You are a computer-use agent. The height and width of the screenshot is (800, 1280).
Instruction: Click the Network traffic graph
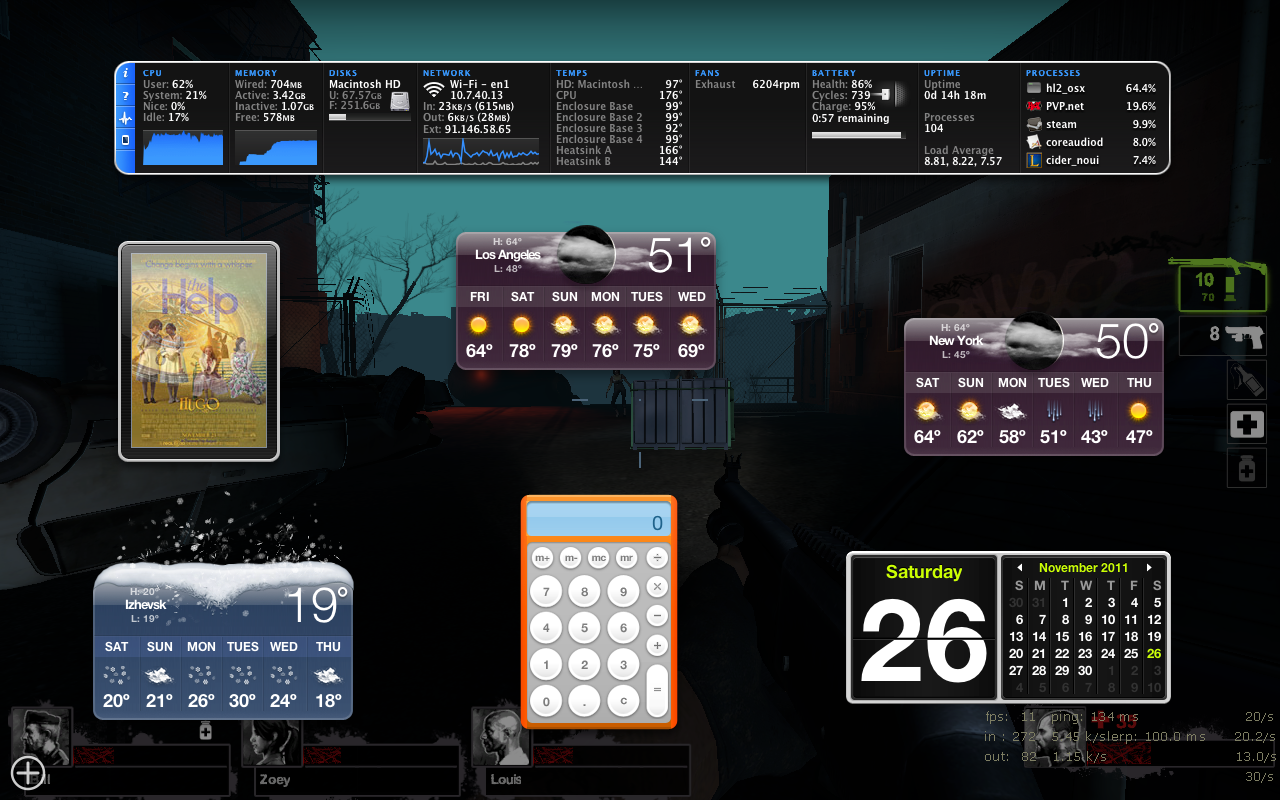coord(483,151)
